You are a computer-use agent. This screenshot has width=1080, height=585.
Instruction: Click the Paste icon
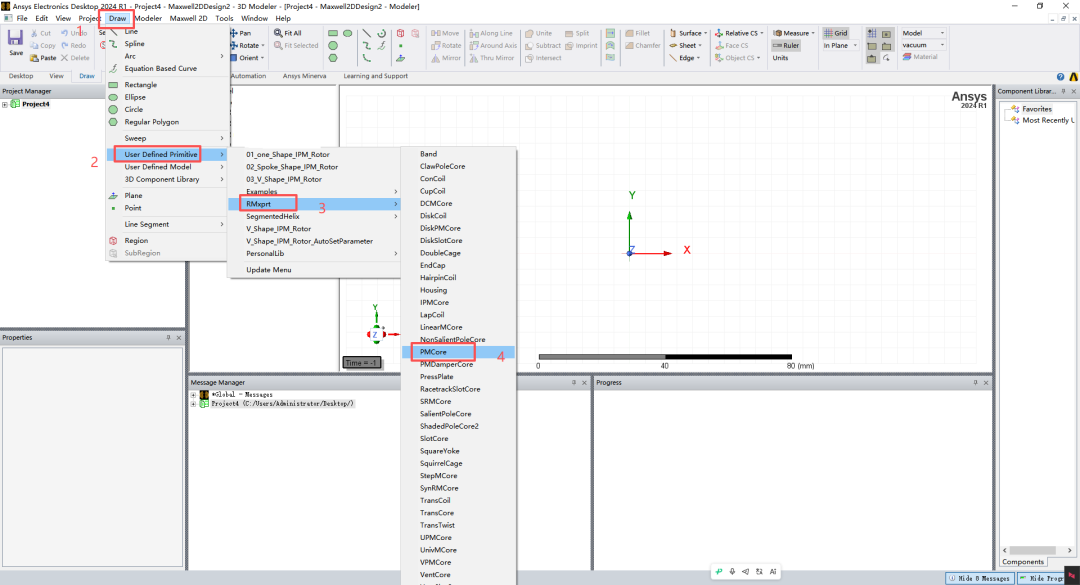pyautogui.click(x=34, y=58)
